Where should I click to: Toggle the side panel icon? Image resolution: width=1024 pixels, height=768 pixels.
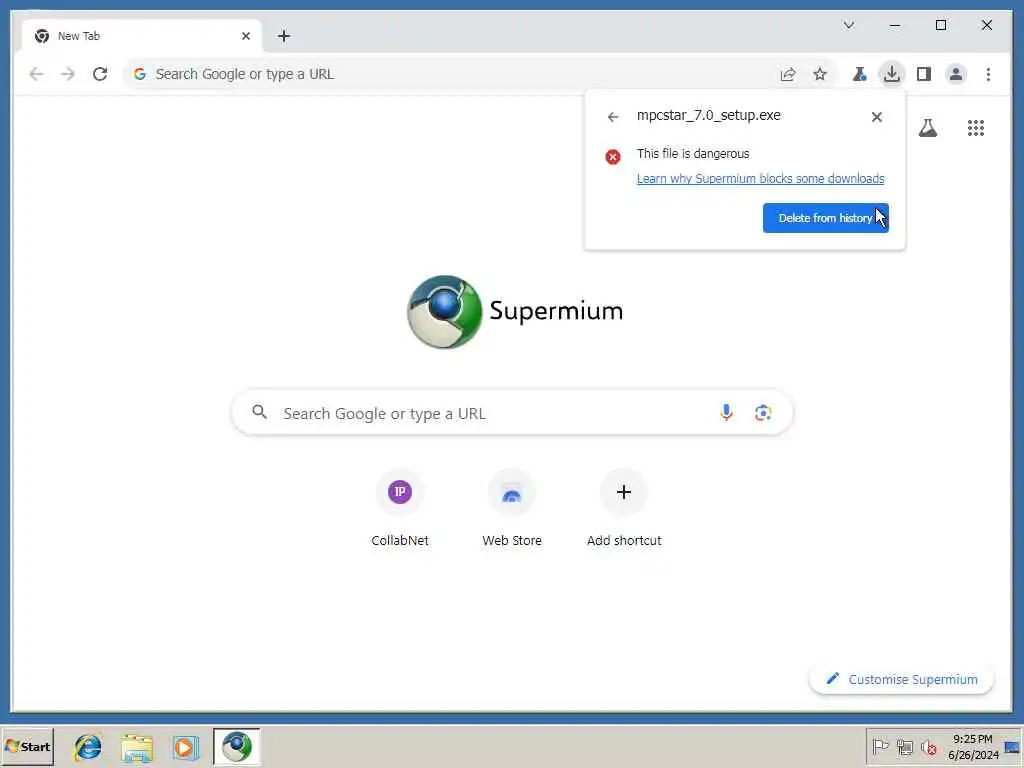click(923, 74)
